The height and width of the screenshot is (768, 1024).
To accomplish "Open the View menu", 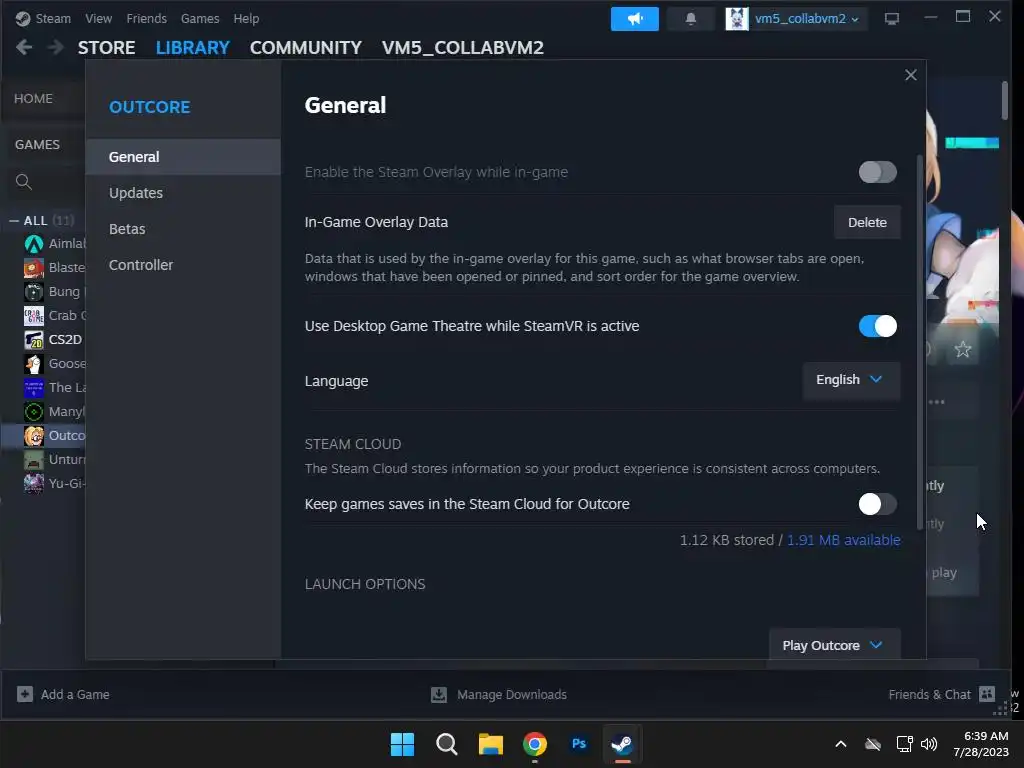I will (98, 18).
